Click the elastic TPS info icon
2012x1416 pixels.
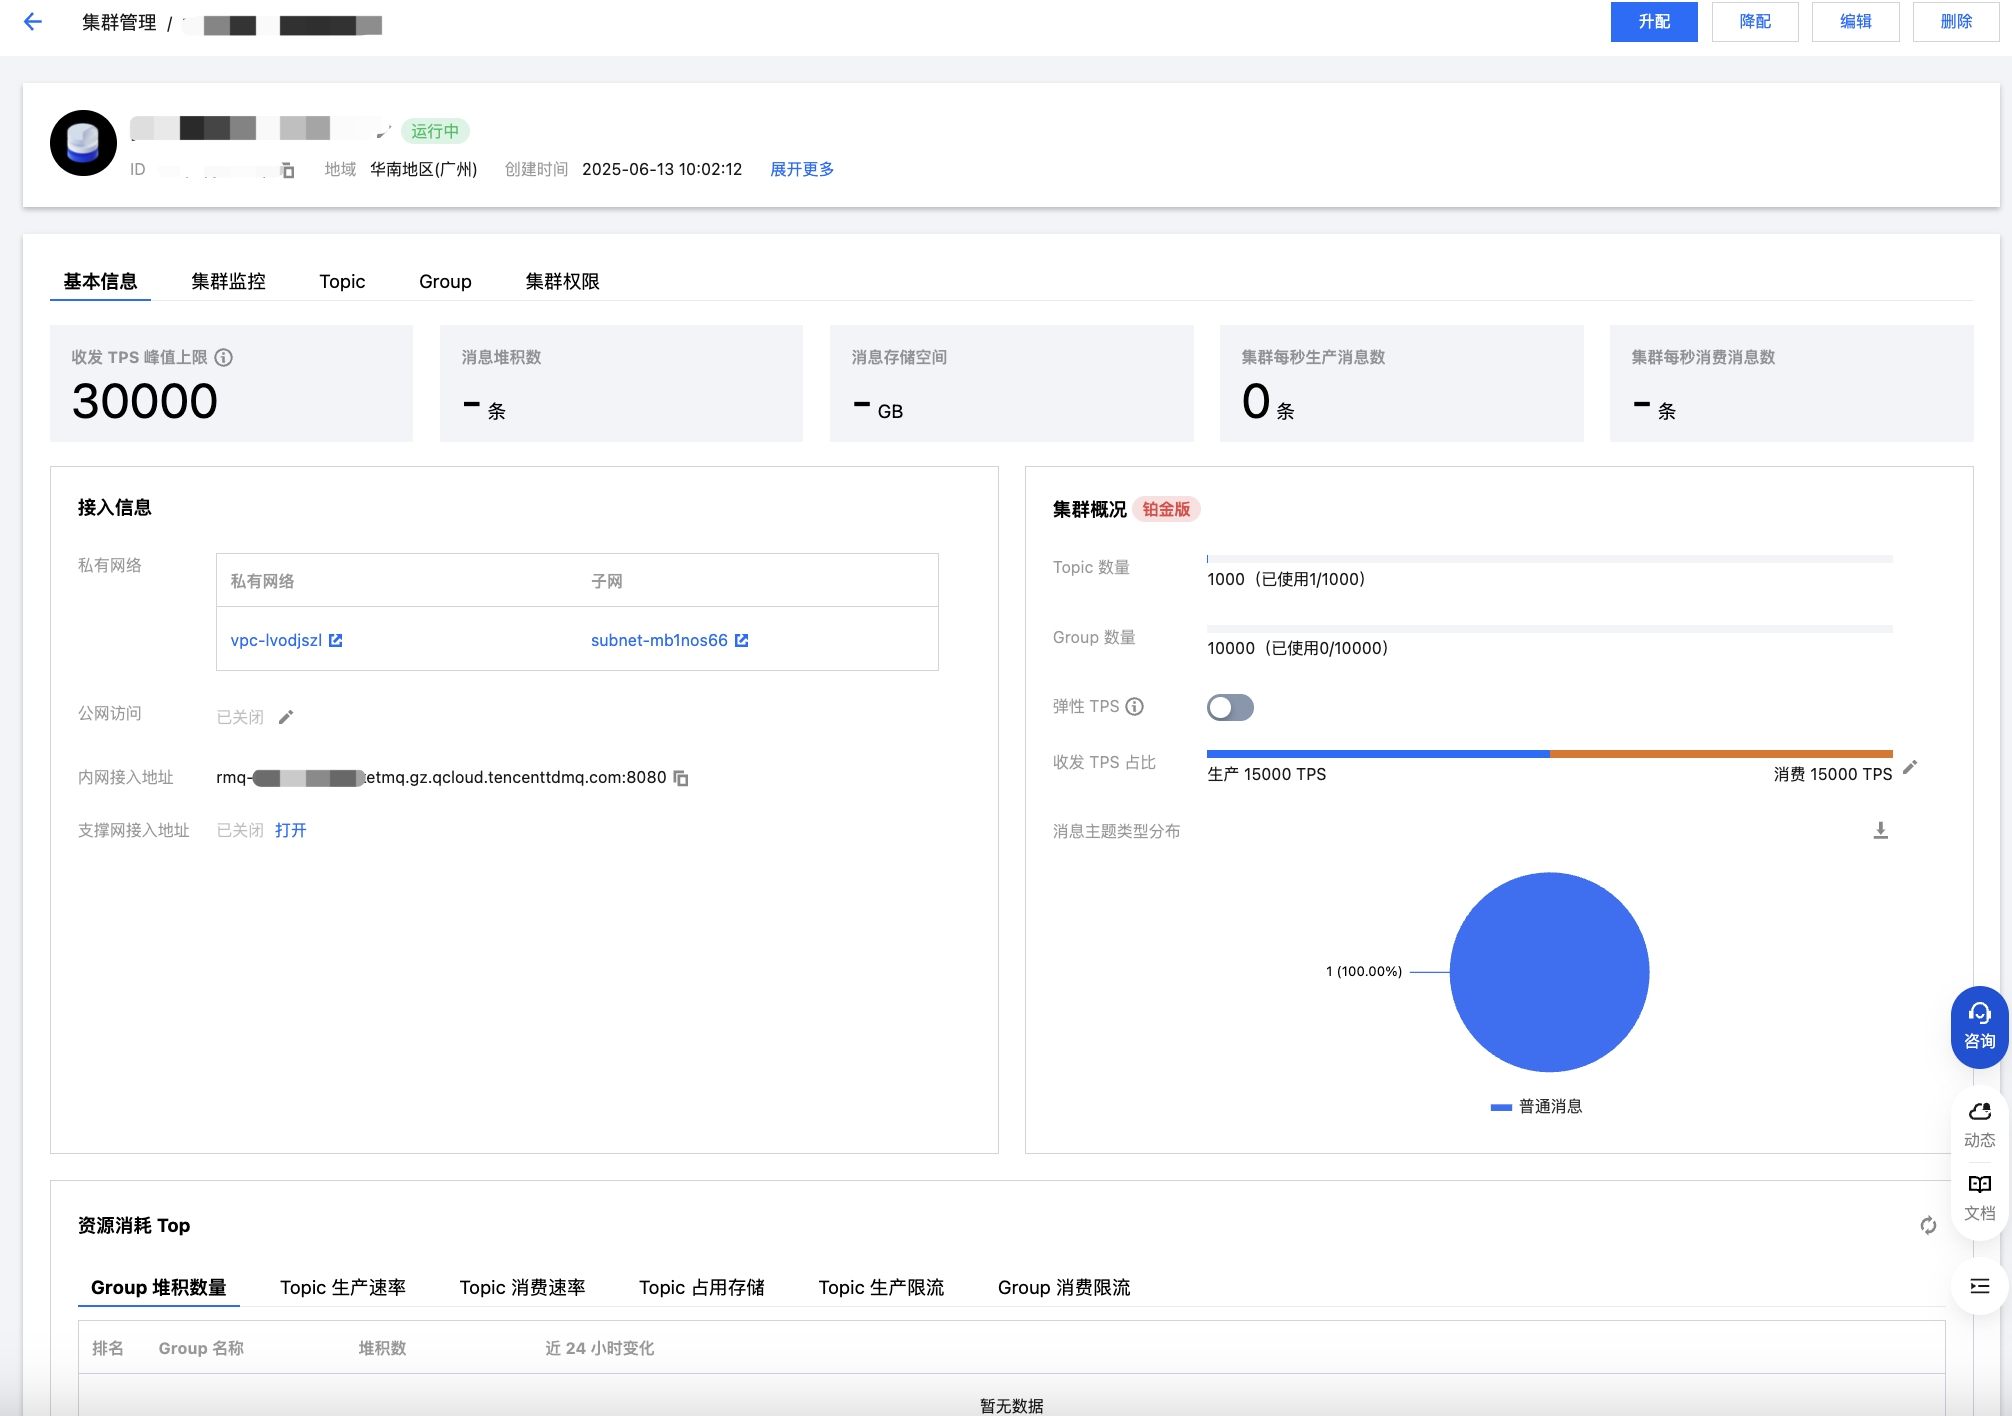click(x=1134, y=707)
